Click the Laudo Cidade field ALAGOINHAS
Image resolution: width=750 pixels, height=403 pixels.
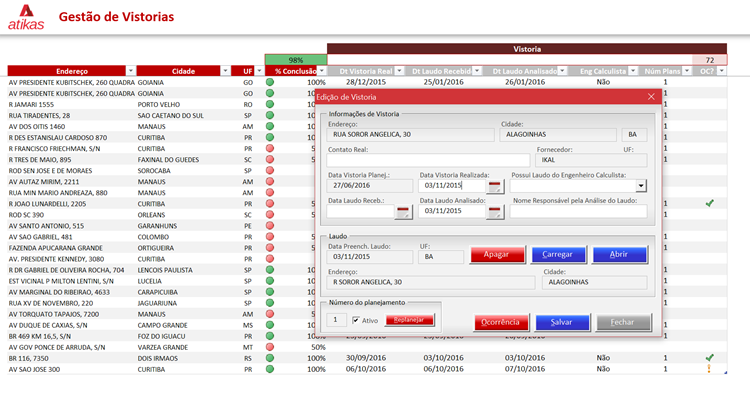pos(595,282)
